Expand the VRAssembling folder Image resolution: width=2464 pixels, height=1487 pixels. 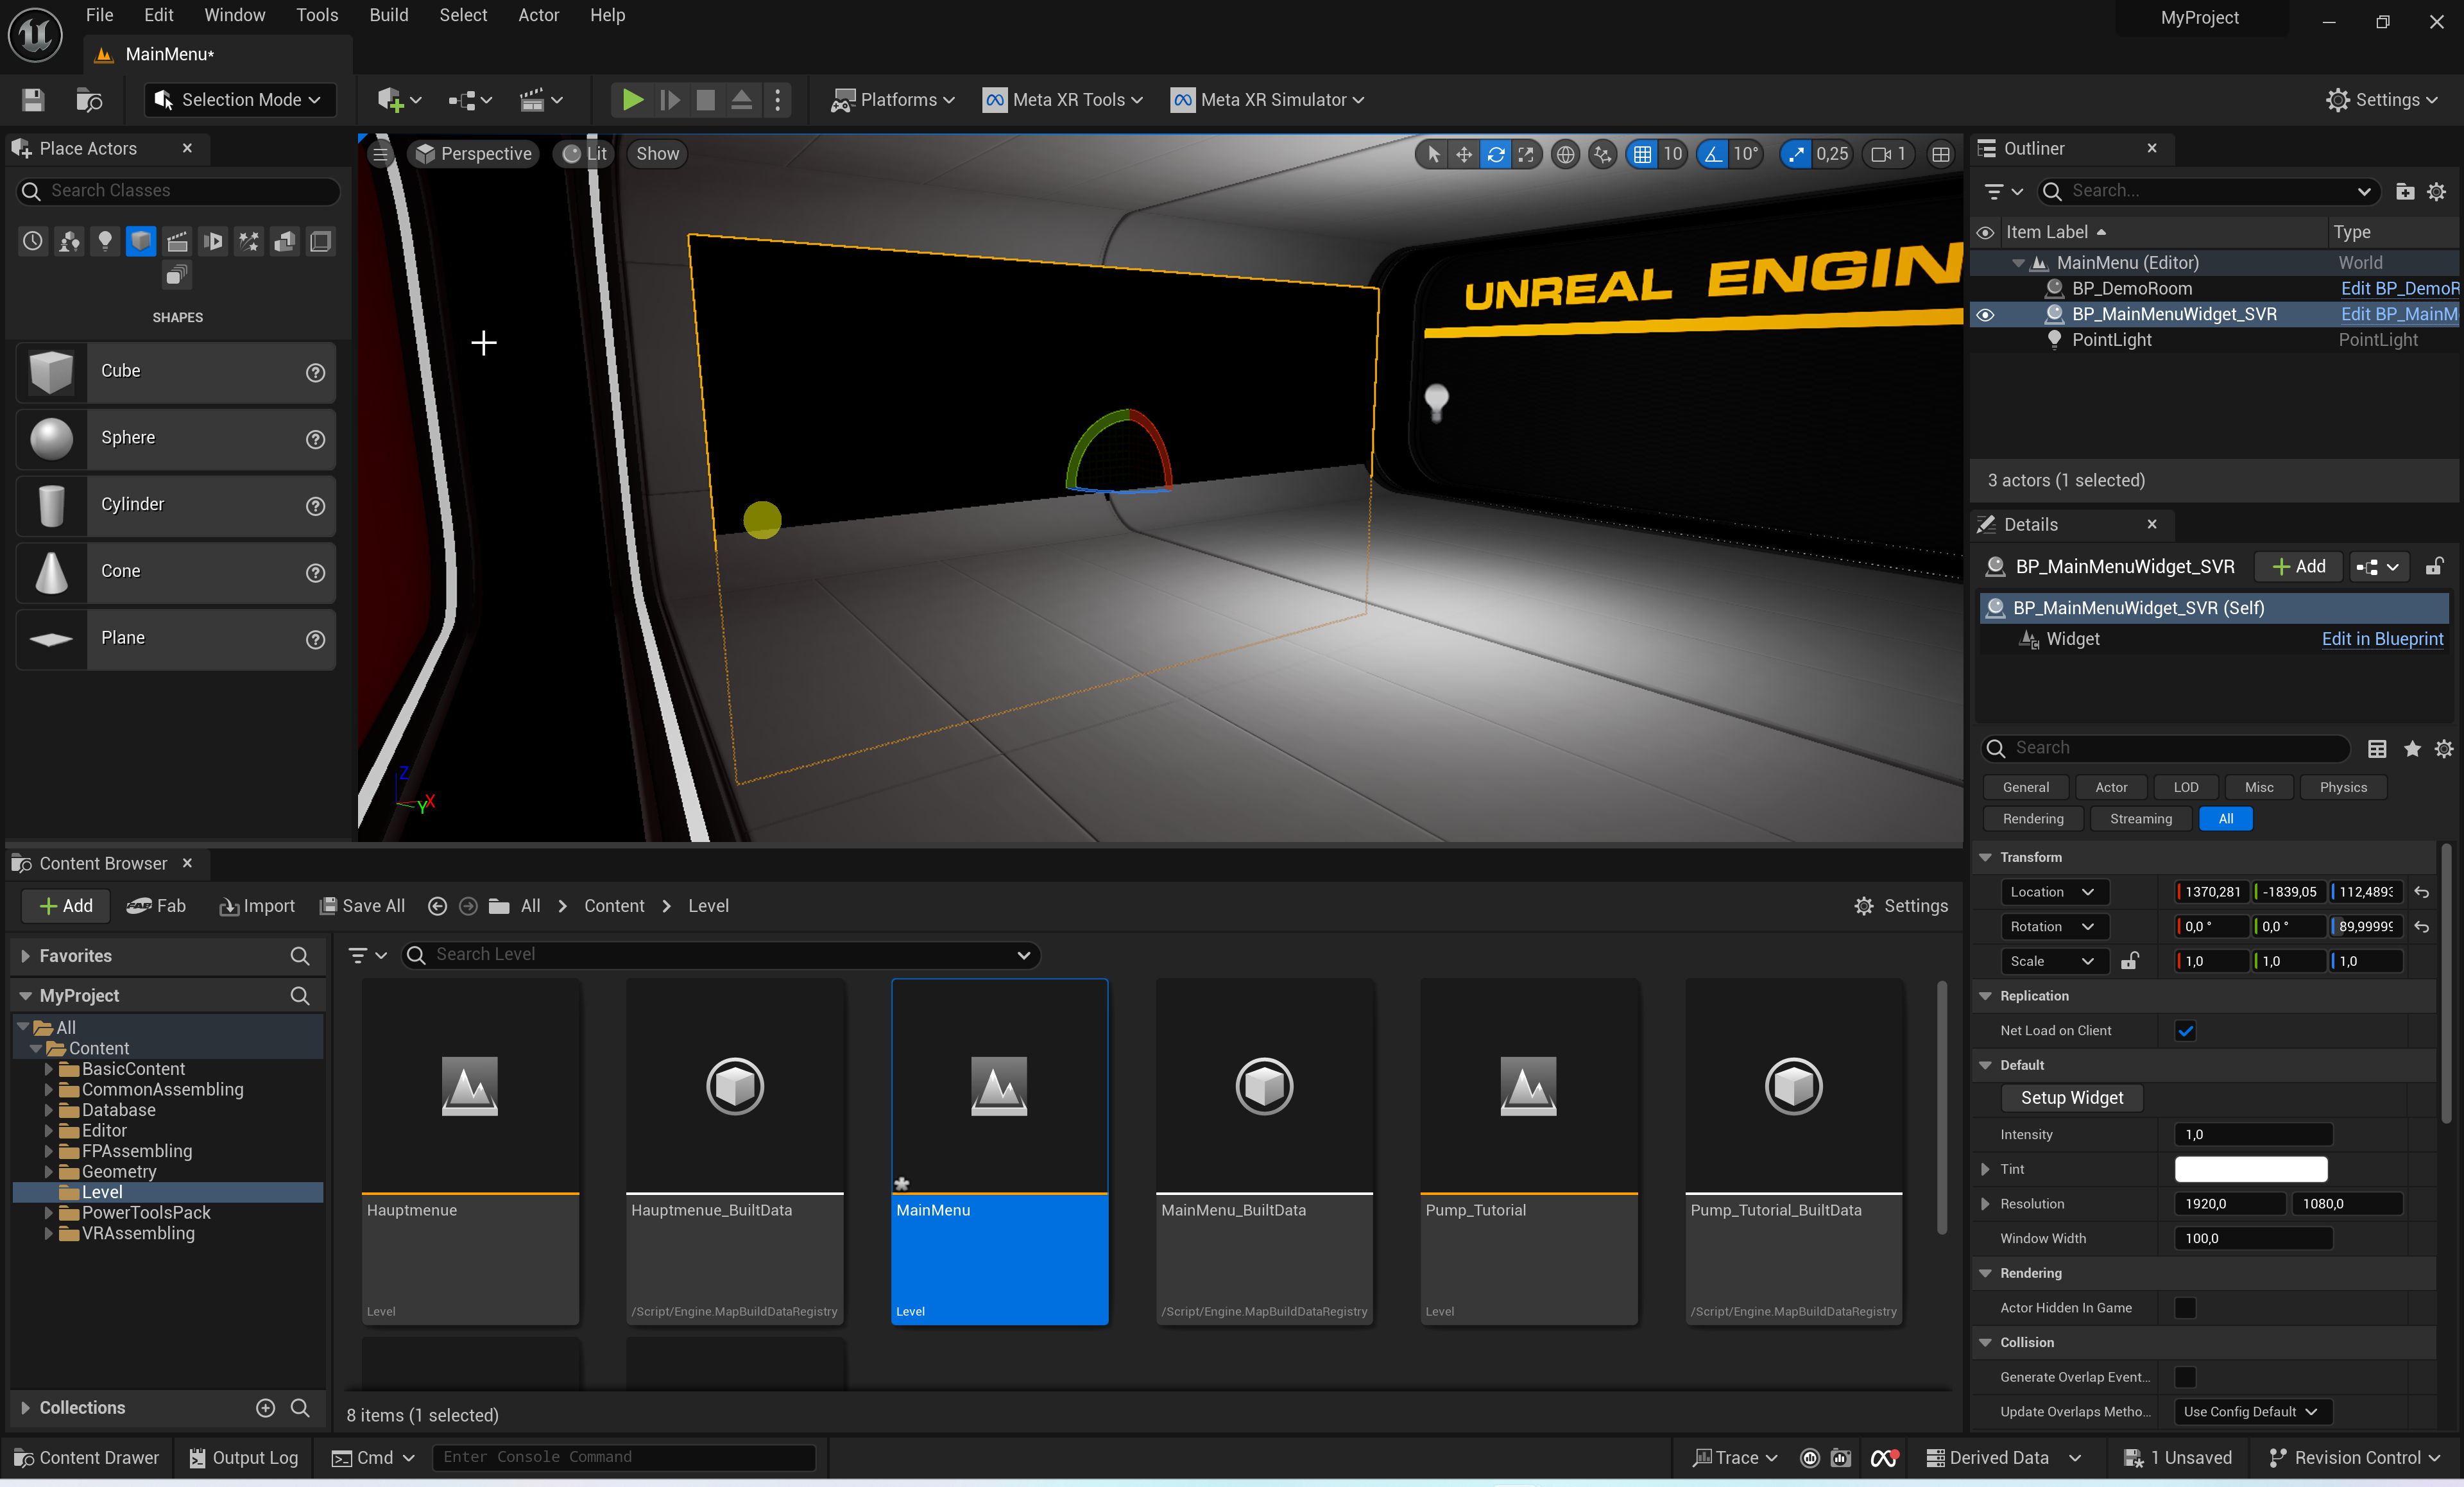(48, 1233)
